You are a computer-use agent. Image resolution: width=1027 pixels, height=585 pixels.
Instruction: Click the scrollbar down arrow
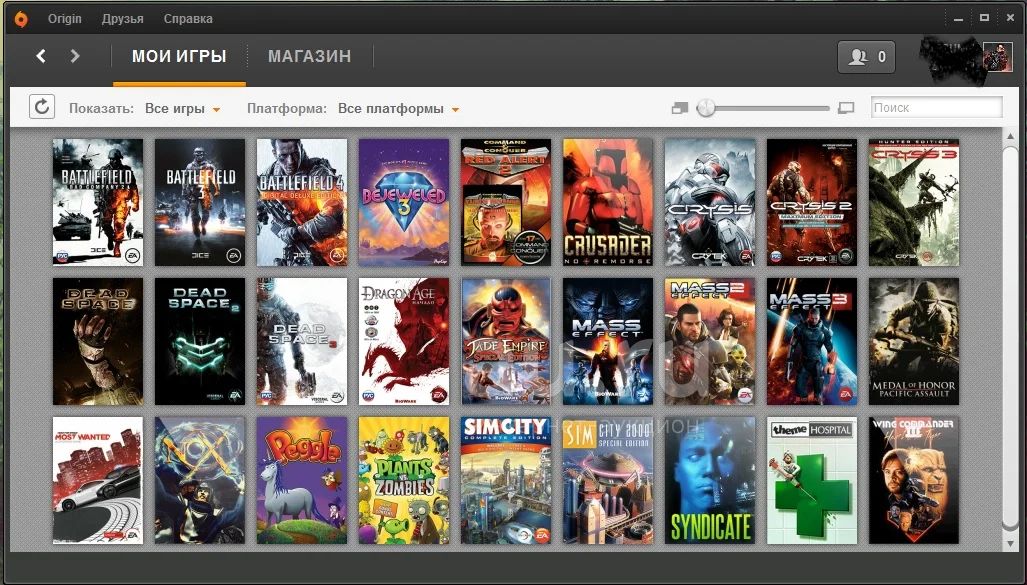[1009, 542]
